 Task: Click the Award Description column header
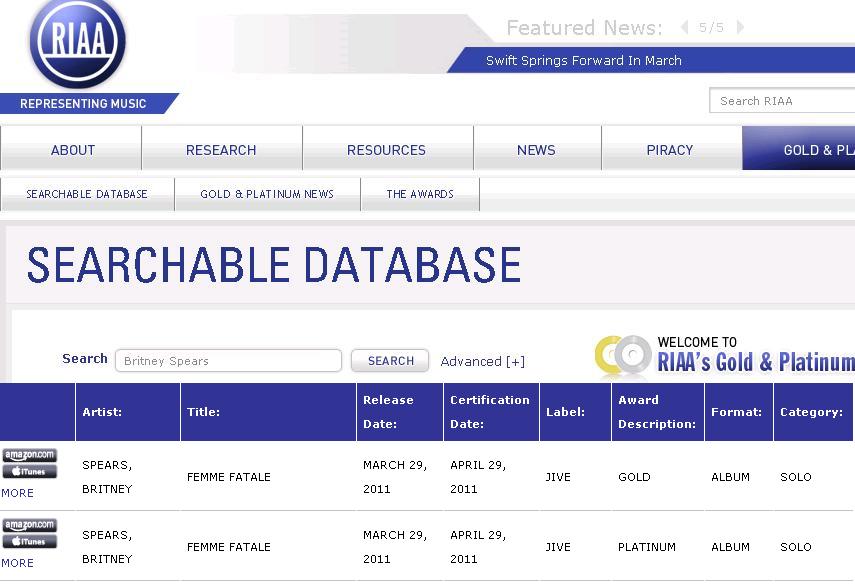(658, 412)
